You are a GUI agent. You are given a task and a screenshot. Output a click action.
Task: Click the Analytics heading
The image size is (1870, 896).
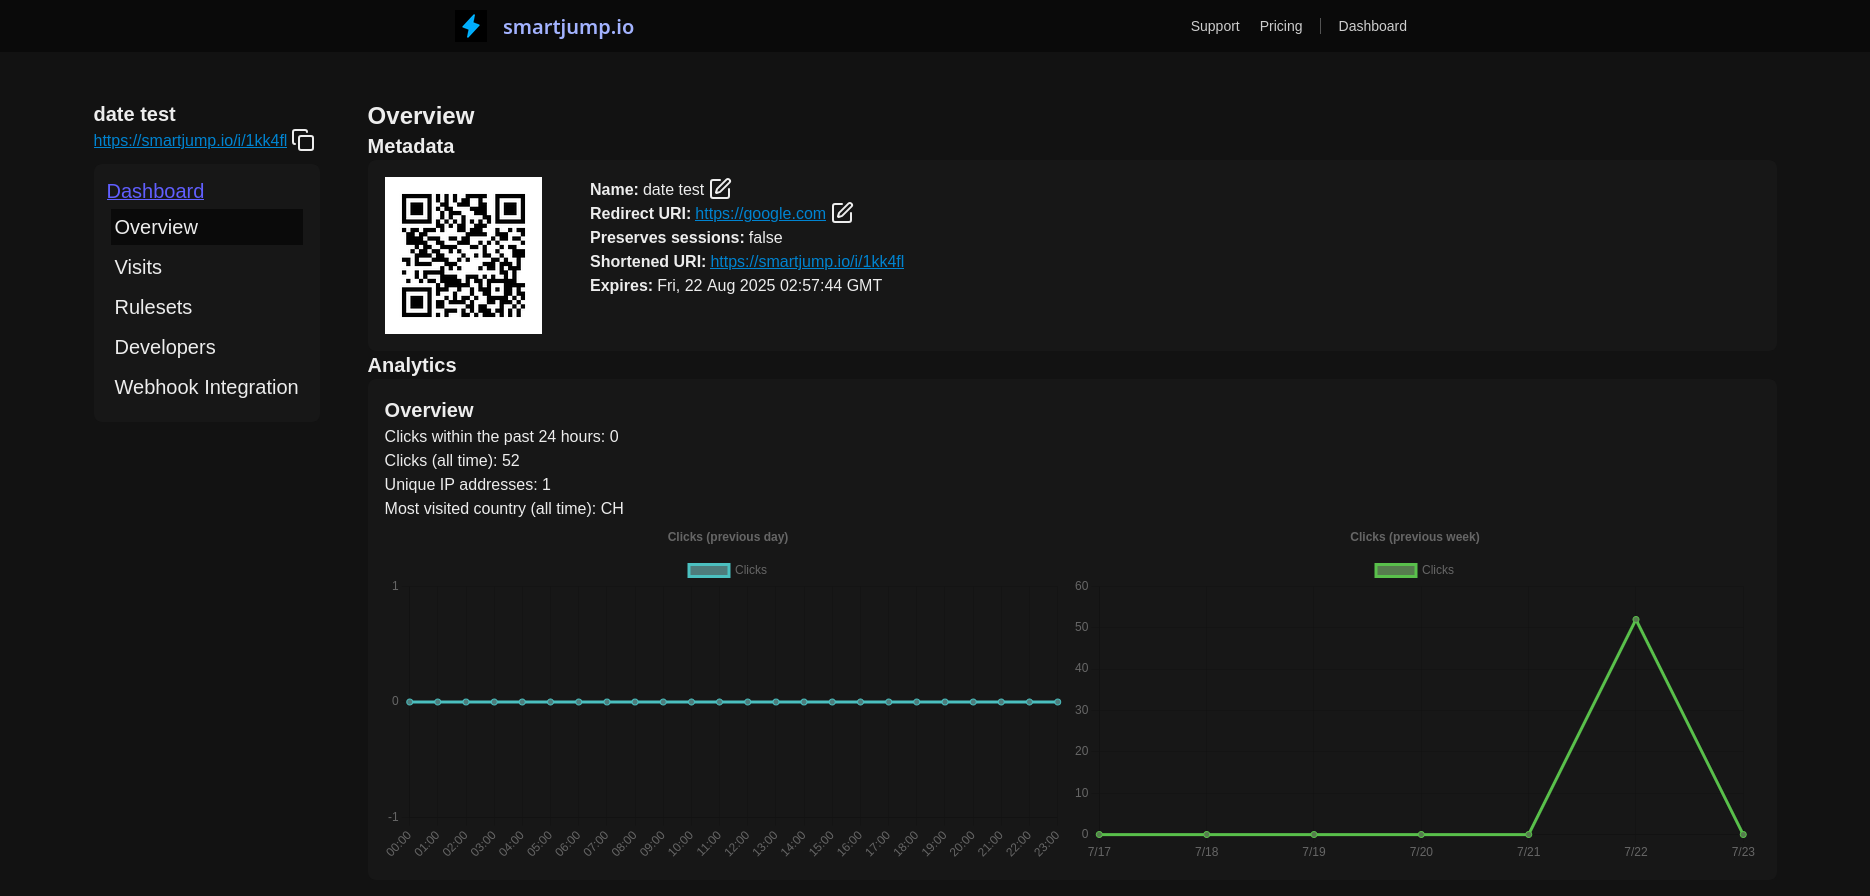(412, 365)
